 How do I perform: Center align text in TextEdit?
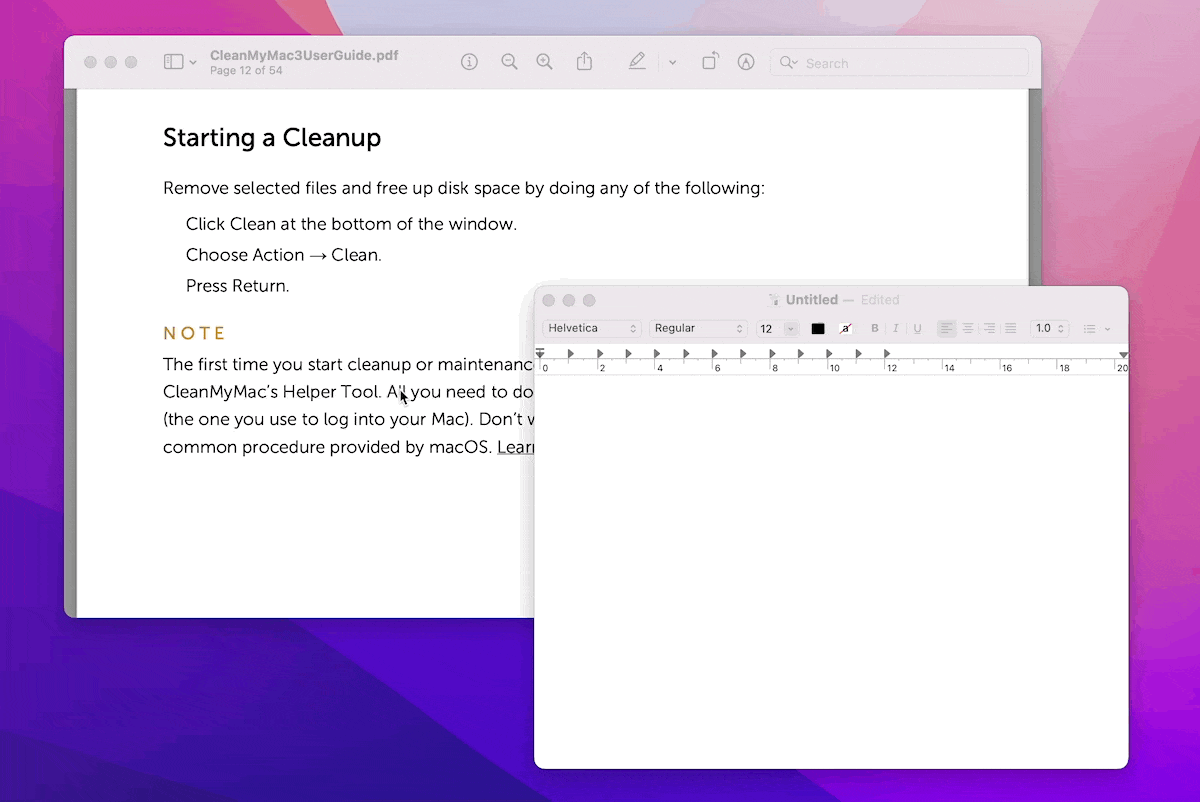(967, 328)
